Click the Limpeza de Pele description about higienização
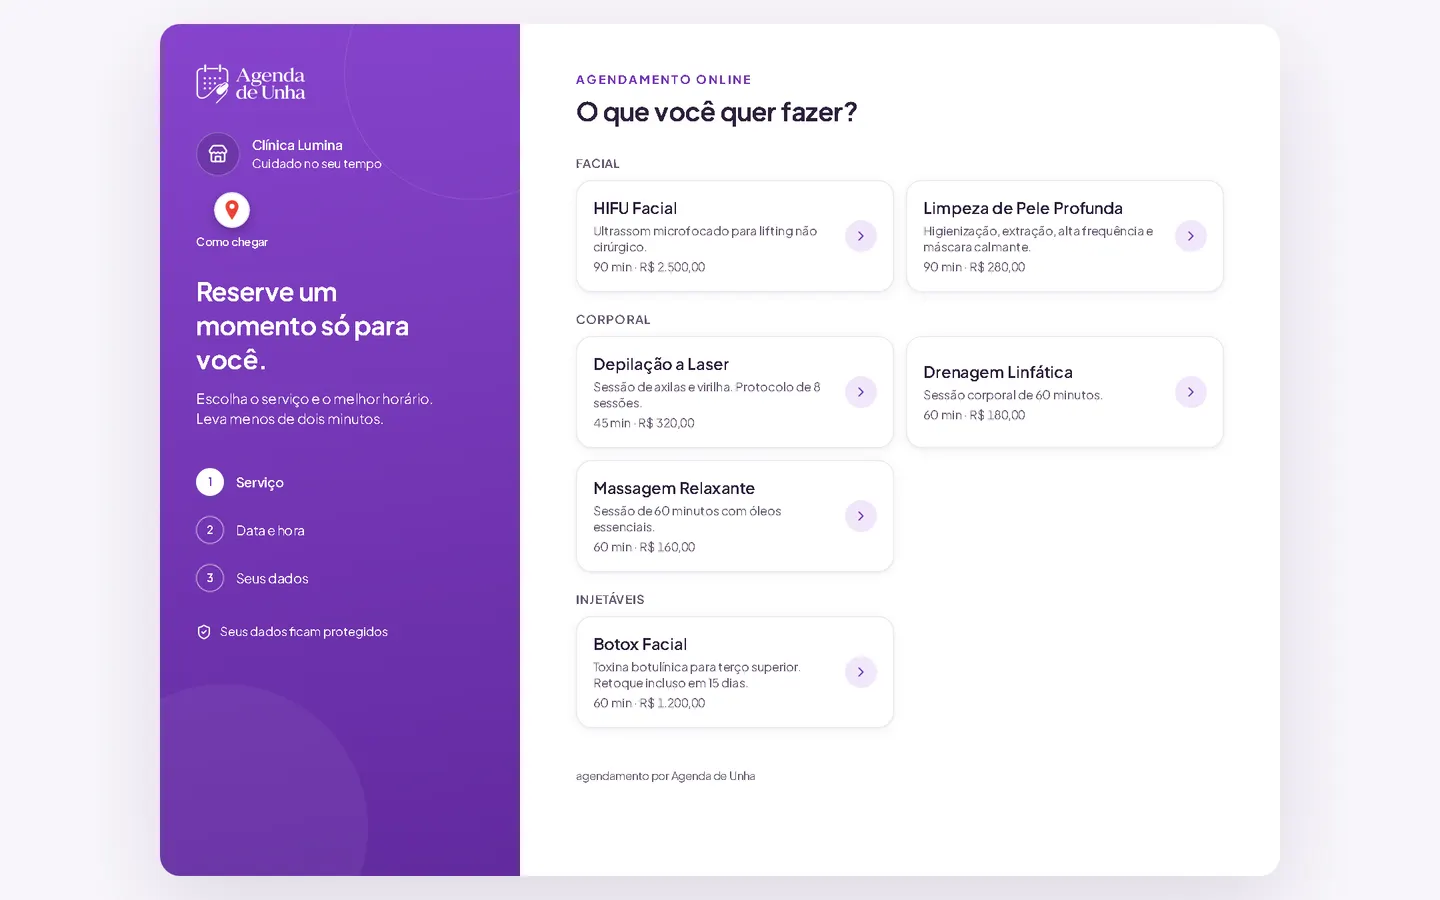The image size is (1440, 900). click(1038, 239)
